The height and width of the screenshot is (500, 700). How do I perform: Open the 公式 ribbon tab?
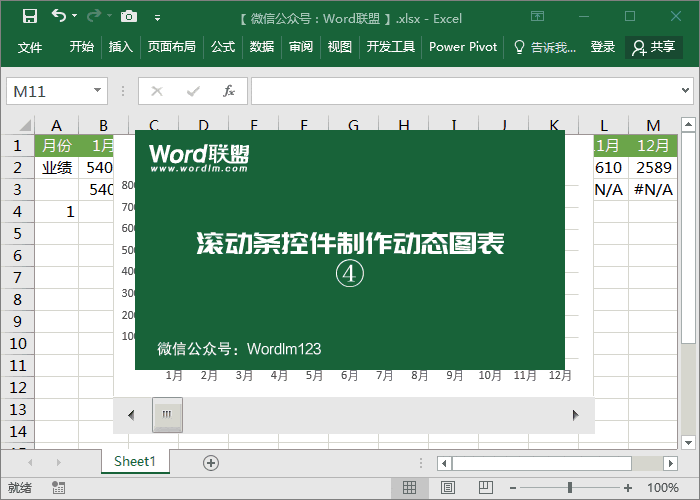coord(222,47)
